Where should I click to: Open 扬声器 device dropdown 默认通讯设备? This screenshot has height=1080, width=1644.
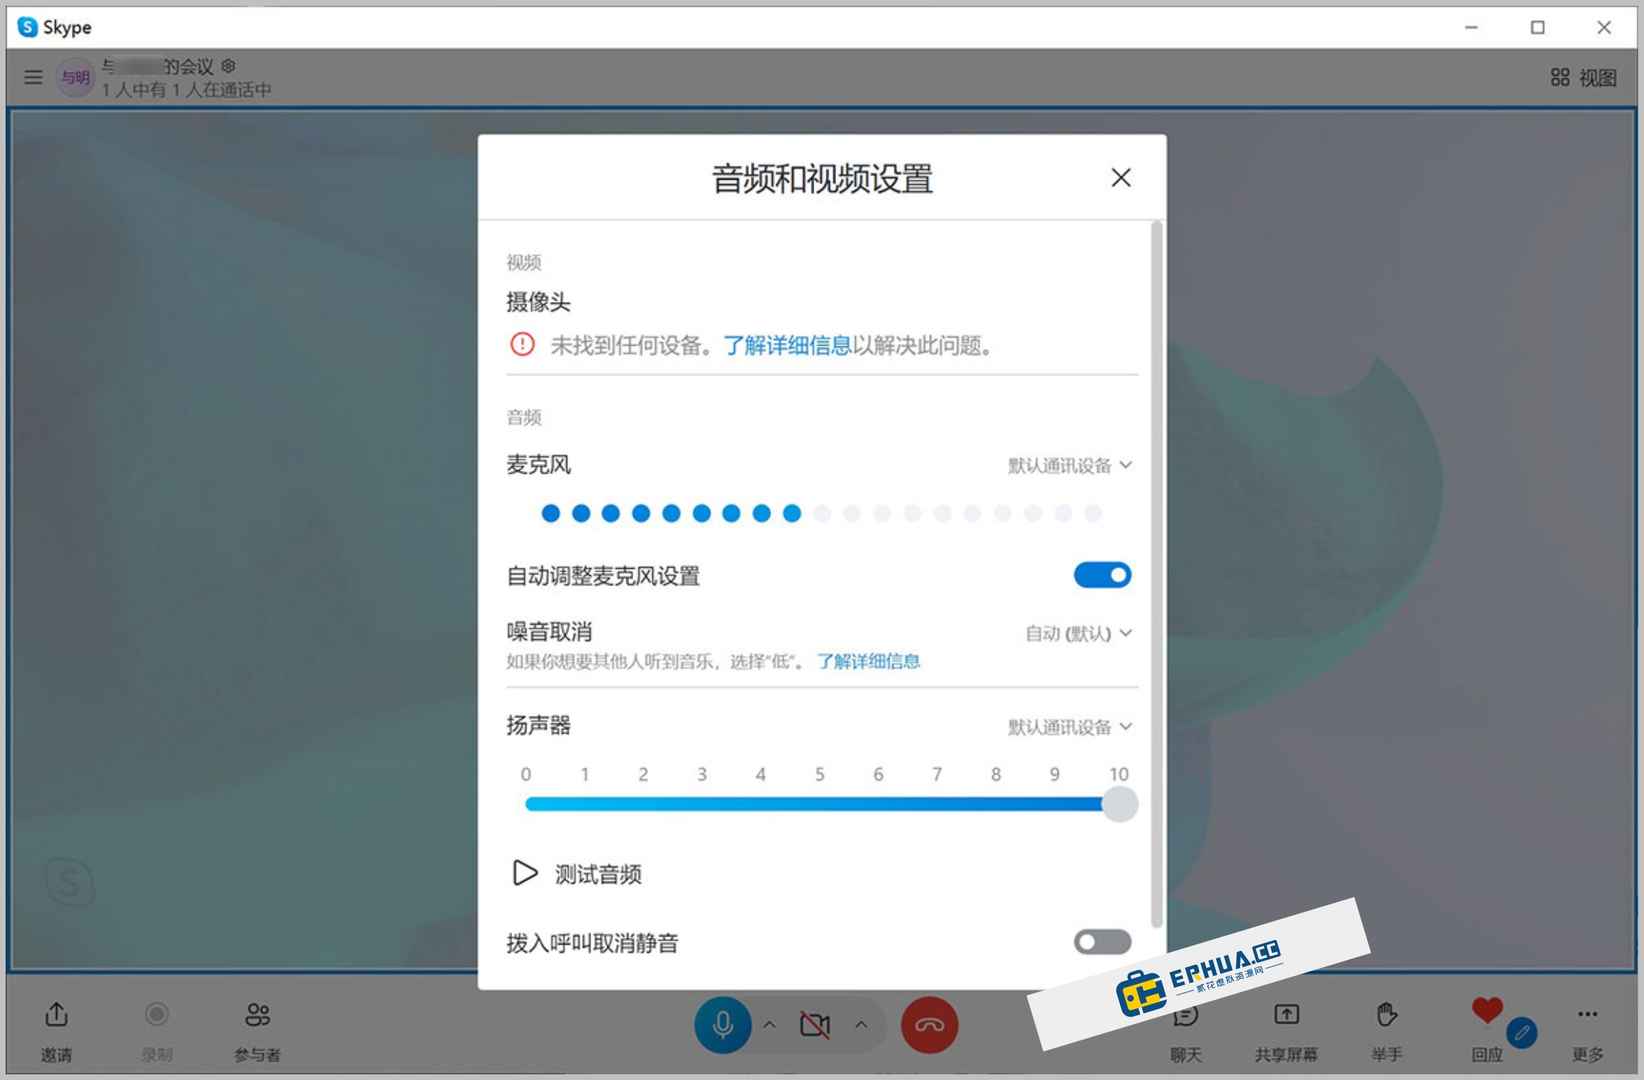click(1070, 727)
